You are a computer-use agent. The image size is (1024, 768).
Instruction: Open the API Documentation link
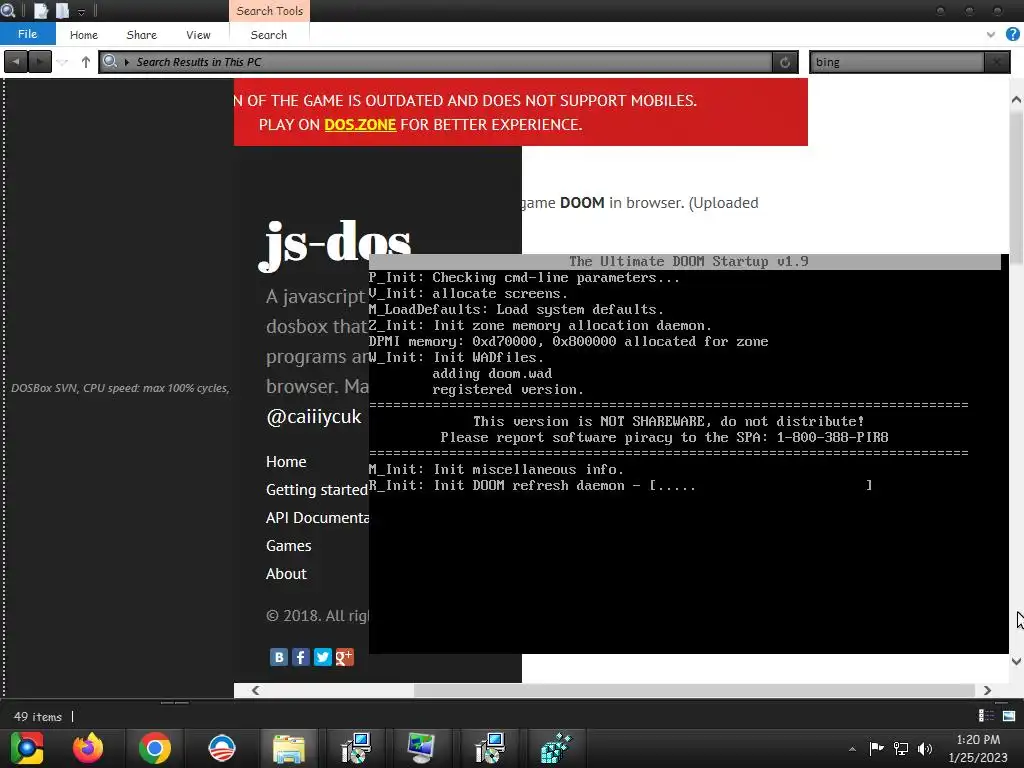[x=317, y=518]
